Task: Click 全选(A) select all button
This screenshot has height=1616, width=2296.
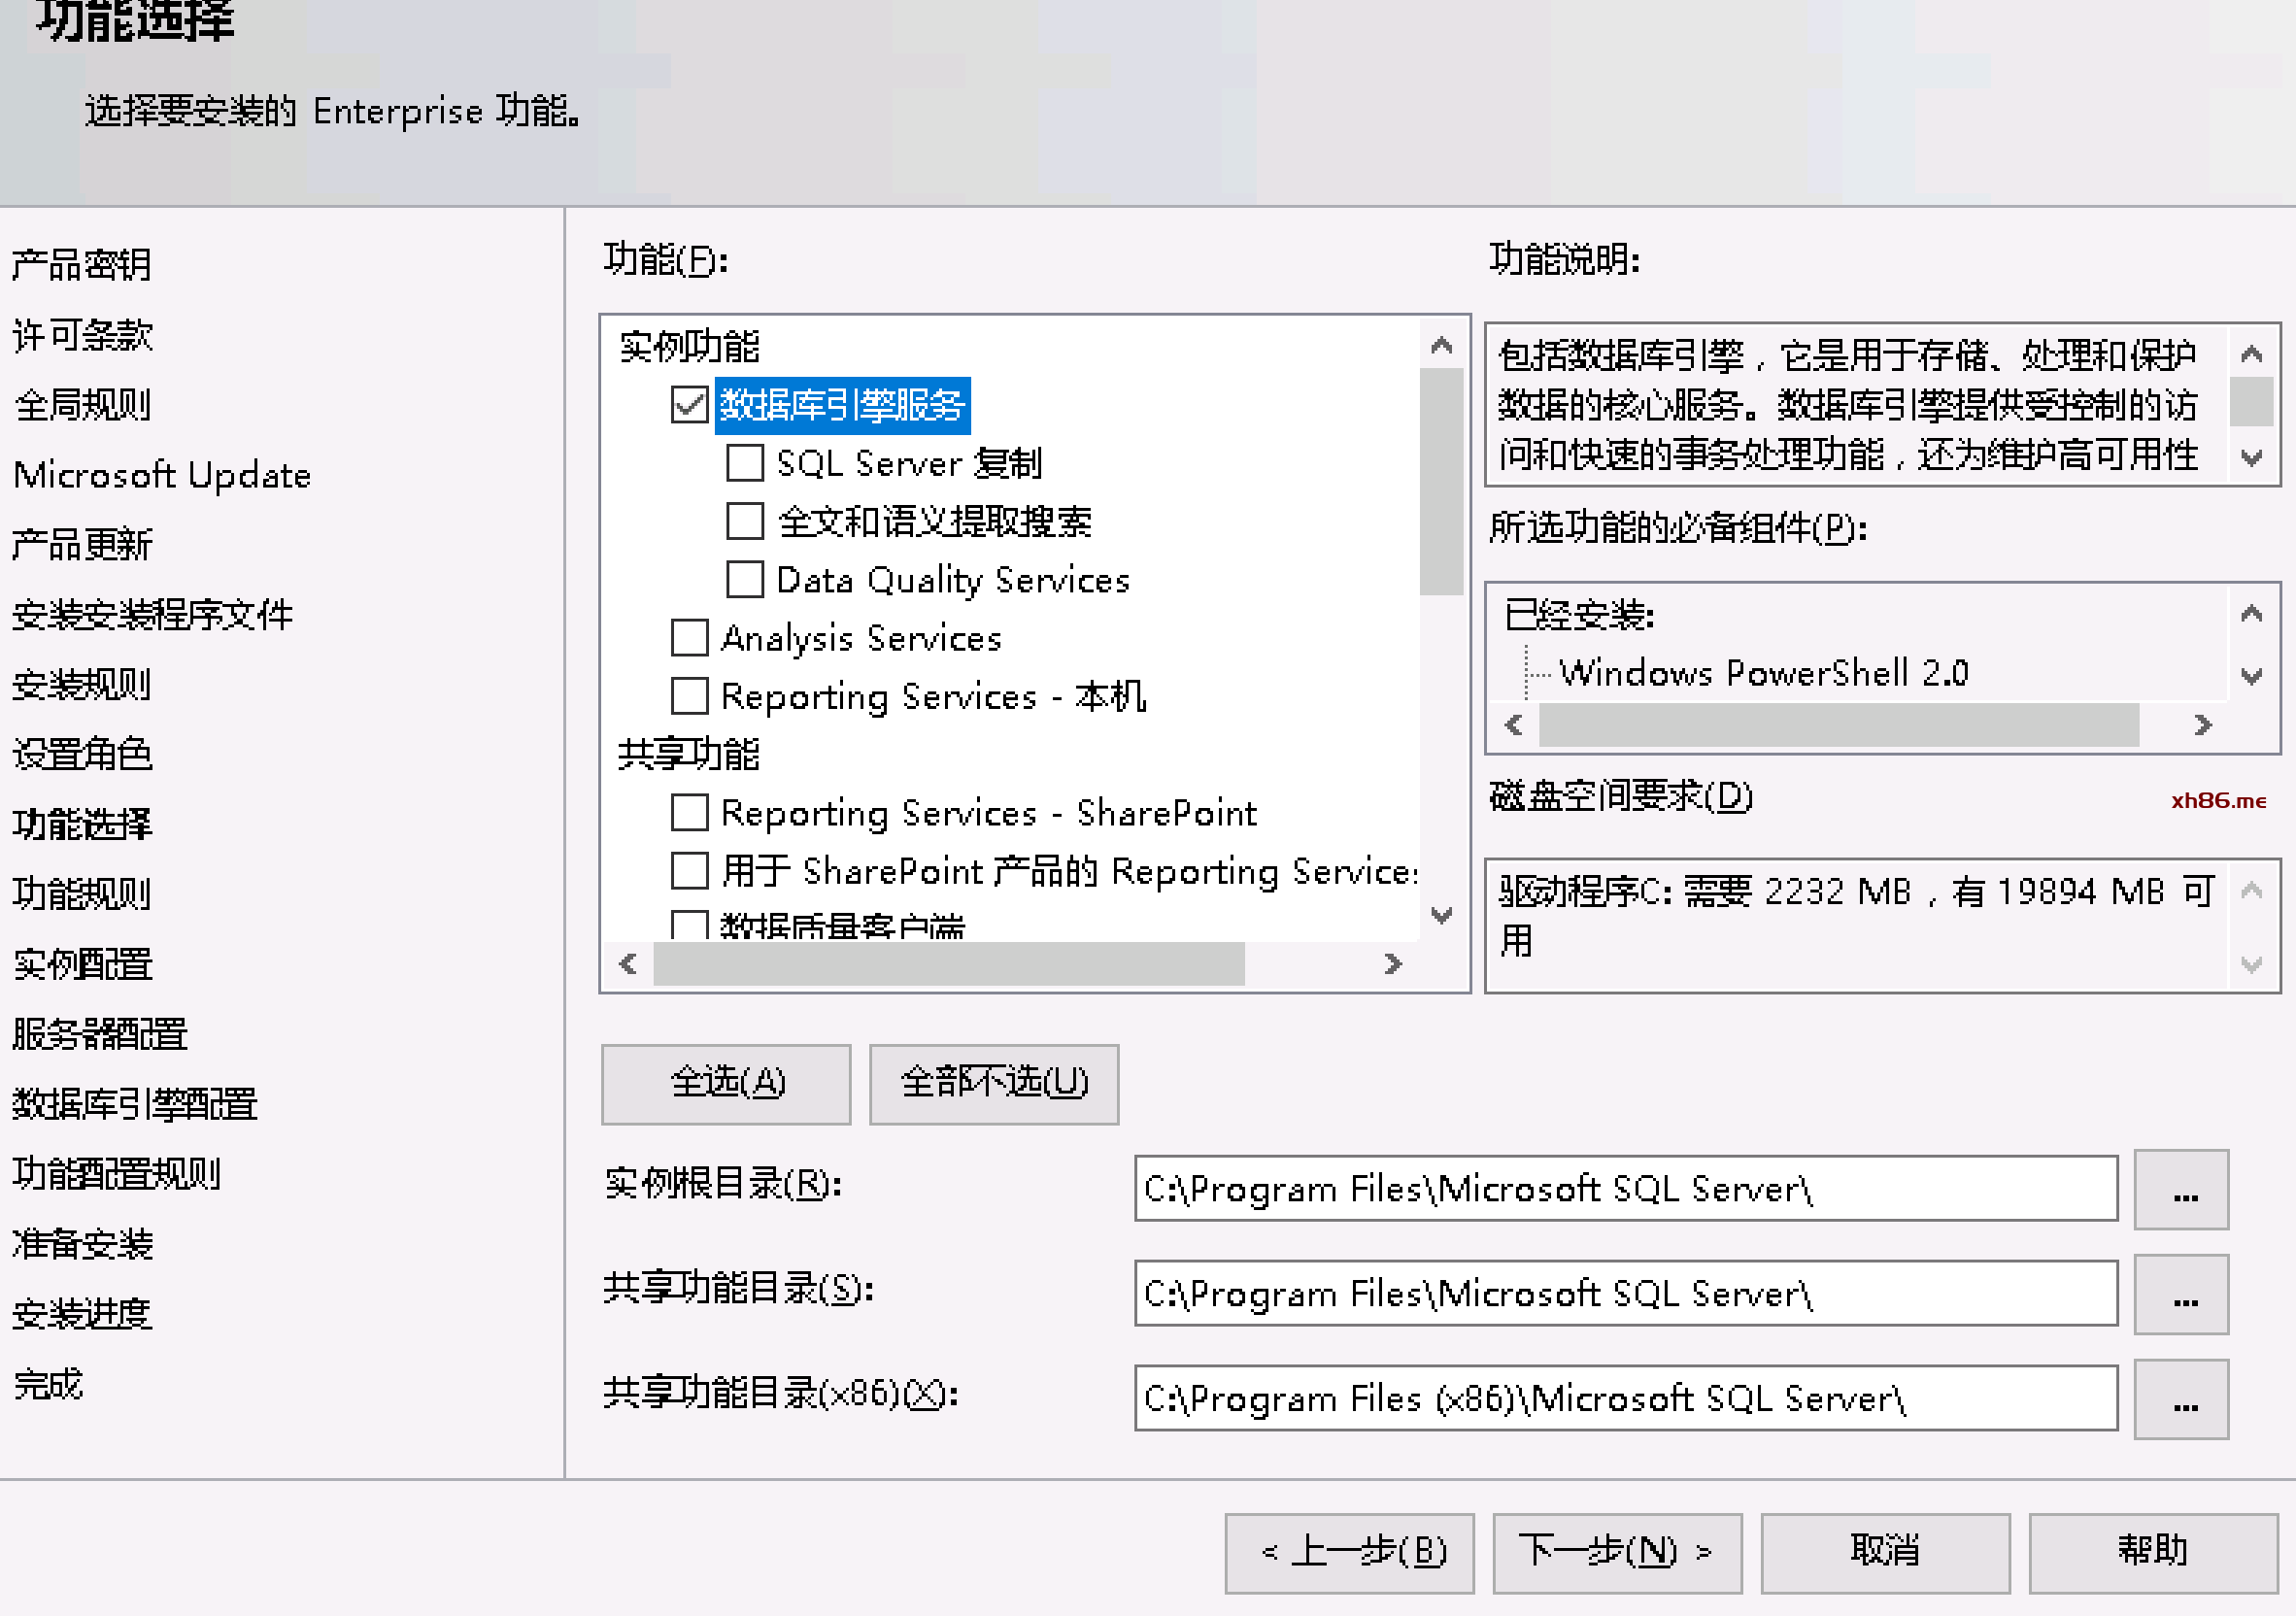Action: (x=726, y=1083)
